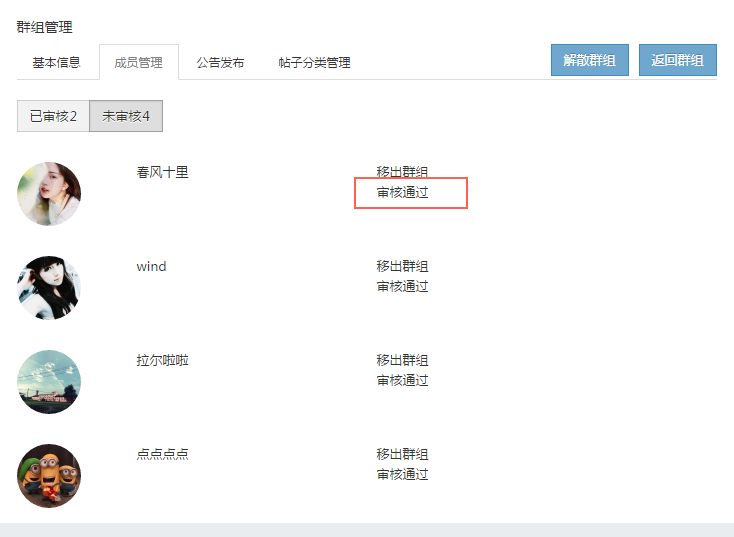Switch to the 公告发布 tab
Screen dimensions: 734x537
click(x=220, y=62)
